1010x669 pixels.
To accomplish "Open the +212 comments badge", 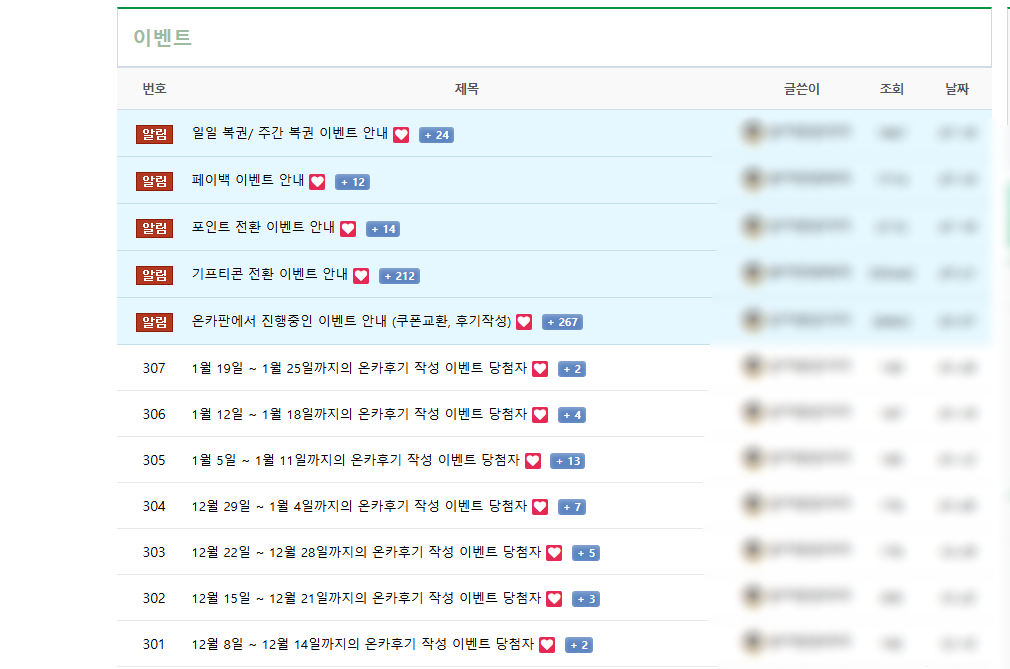I will (x=399, y=276).
